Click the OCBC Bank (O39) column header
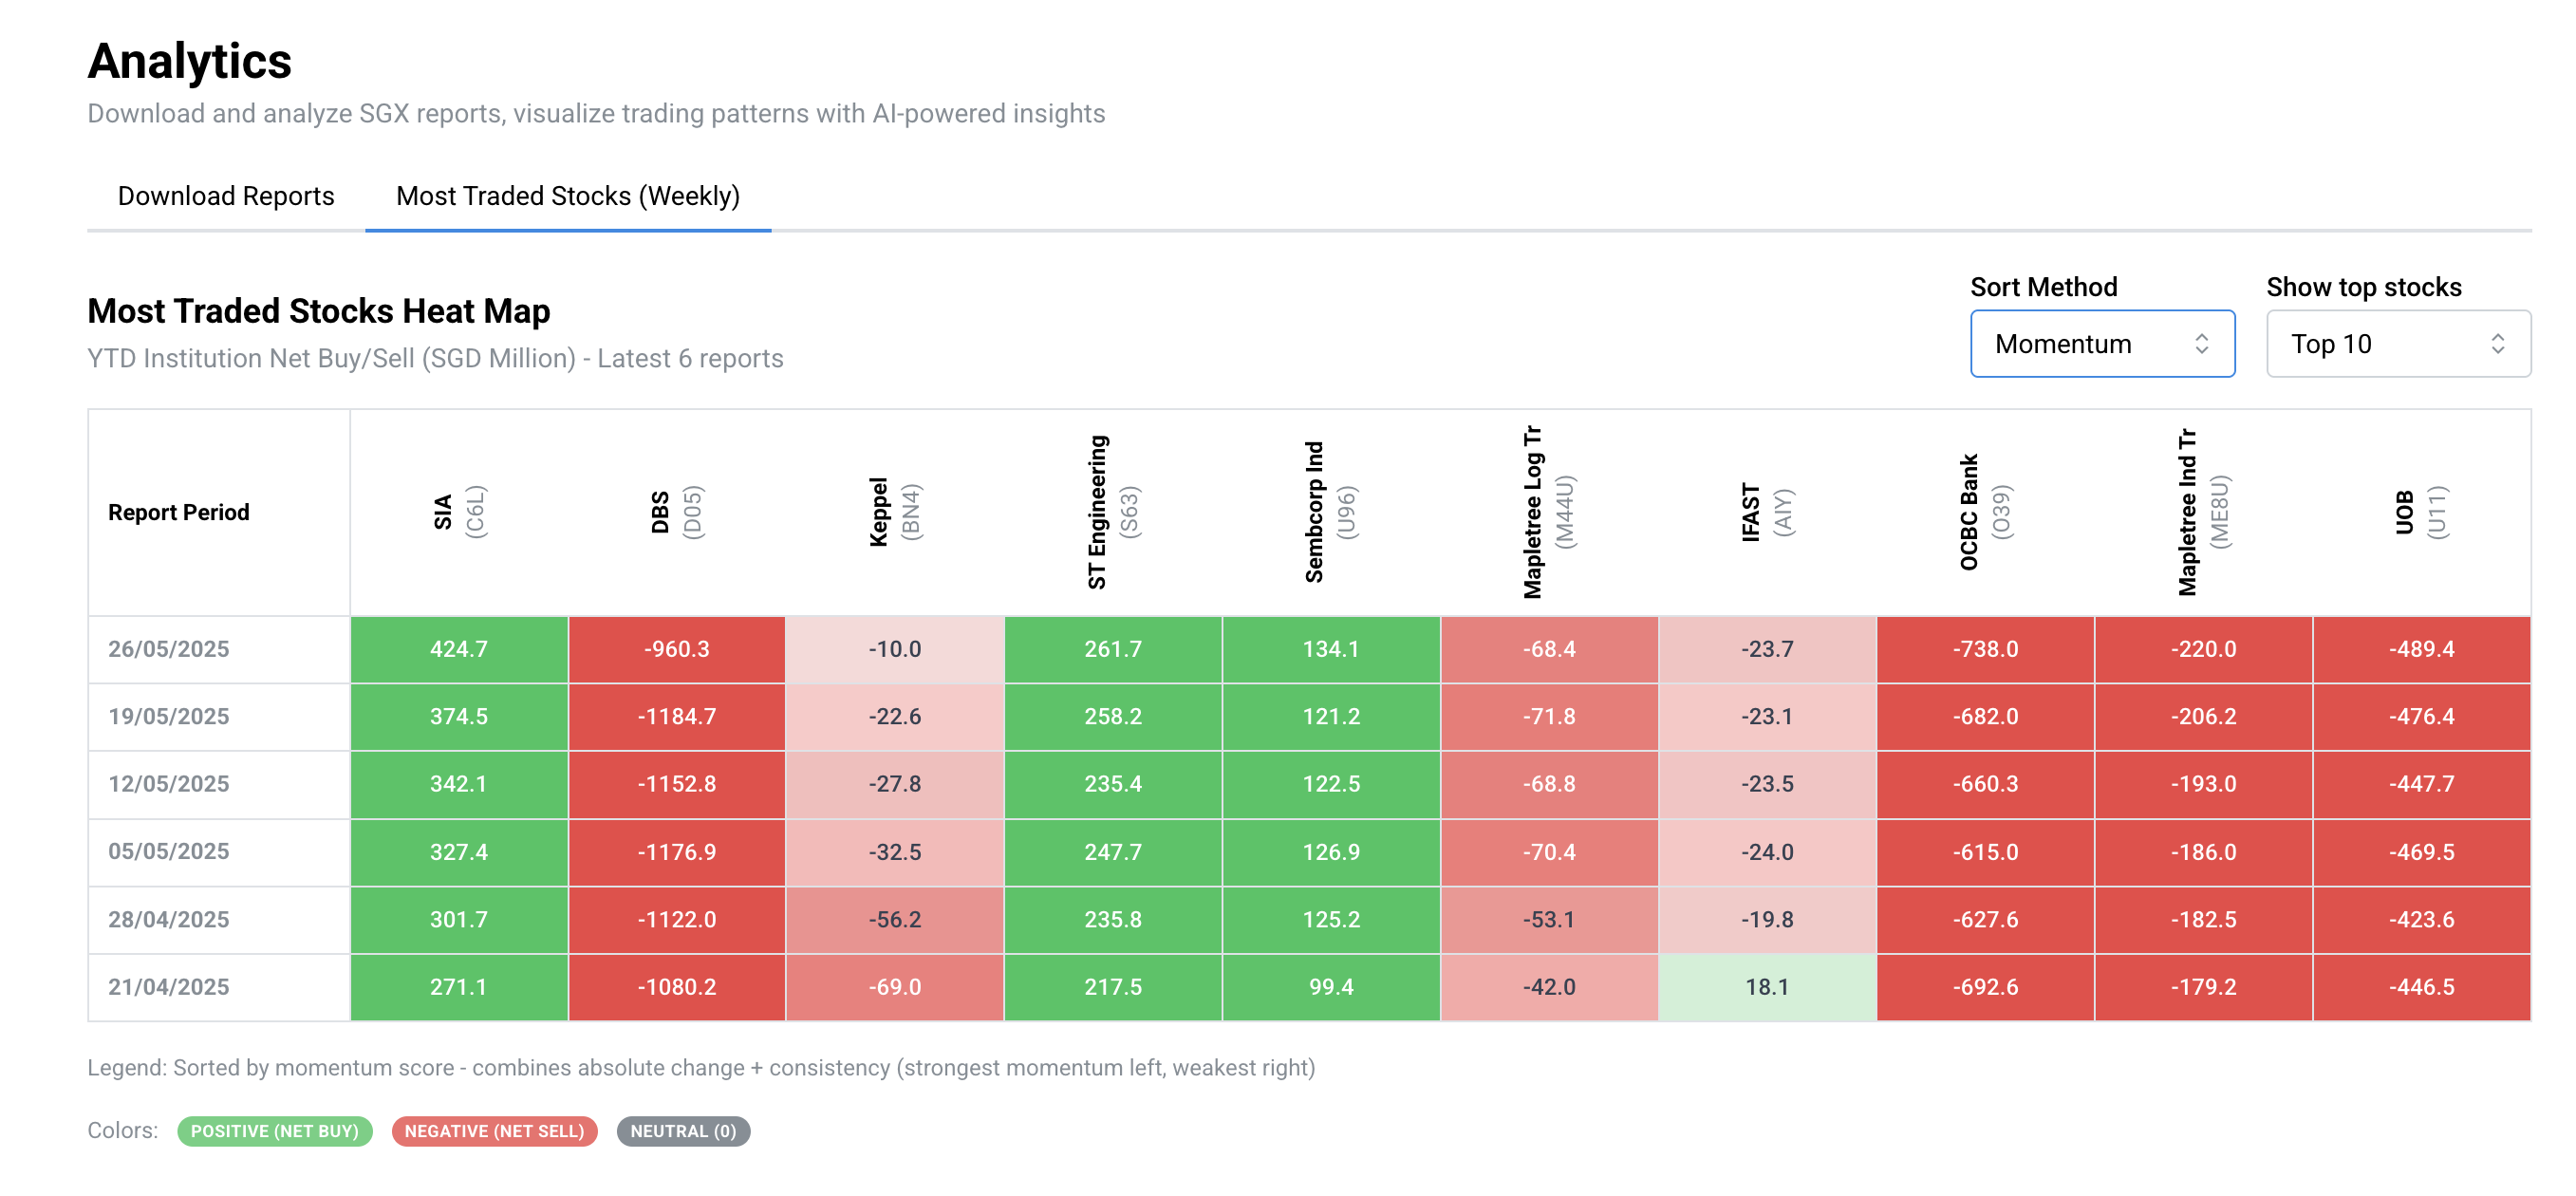Viewport: 2576px width, 1196px height. click(1985, 512)
